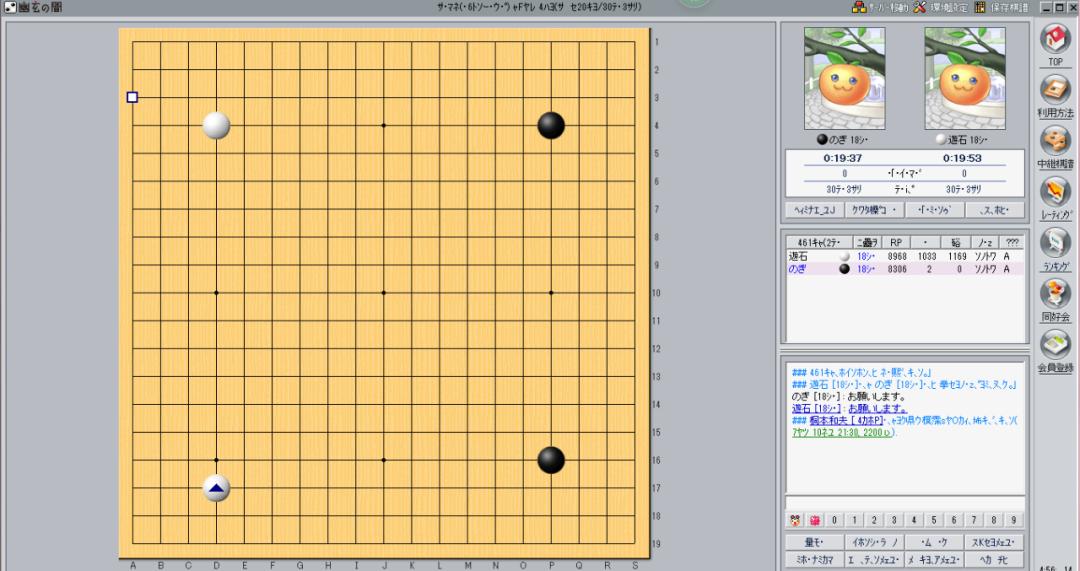Image resolution: width=1080 pixels, height=571 pixels.
Task: Open the 利用方法 usage guide icon
Action: (x=1055, y=90)
